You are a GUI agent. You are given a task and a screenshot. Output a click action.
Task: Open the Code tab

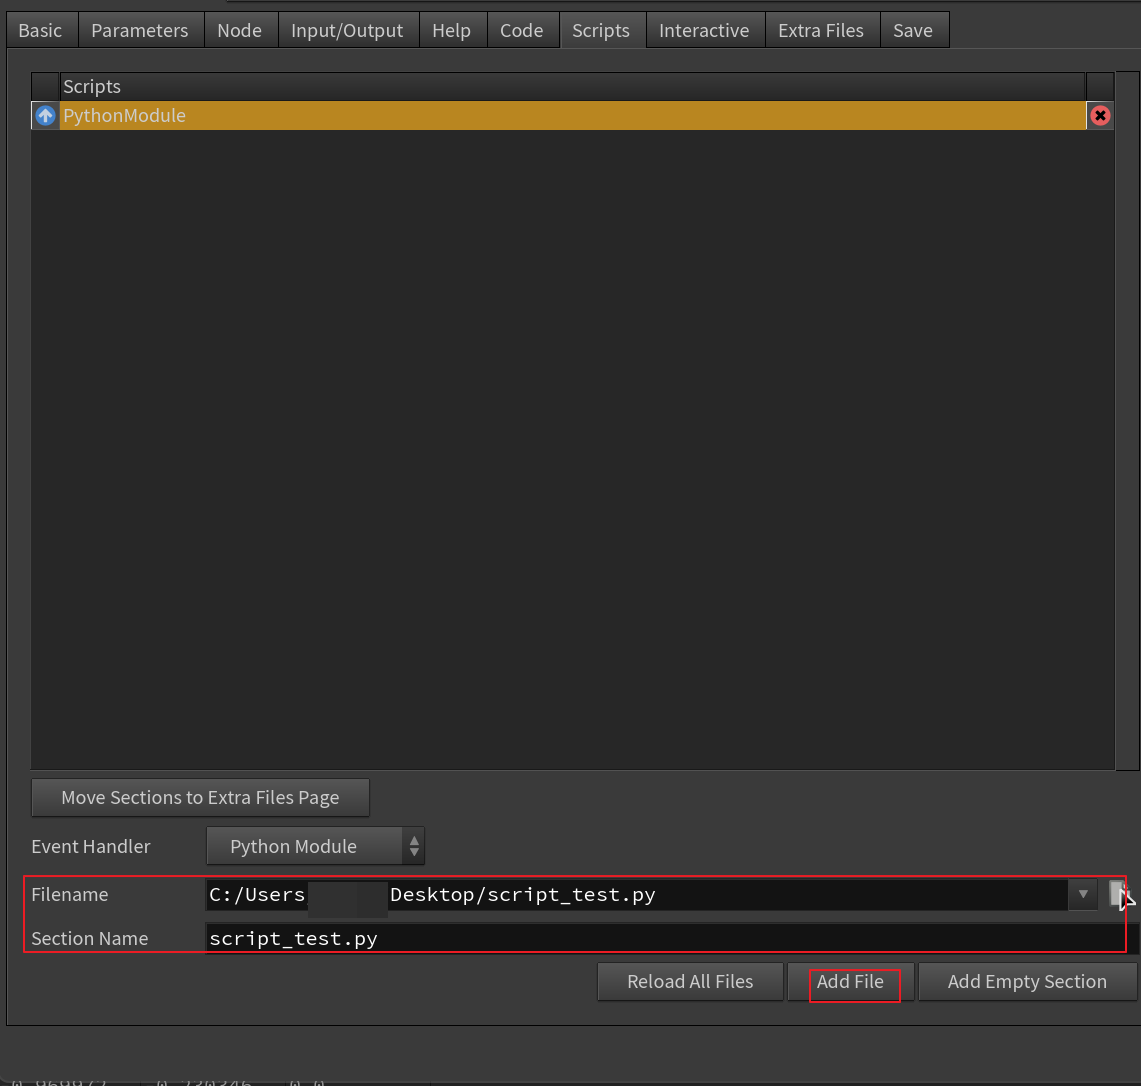tap(522, 31)
